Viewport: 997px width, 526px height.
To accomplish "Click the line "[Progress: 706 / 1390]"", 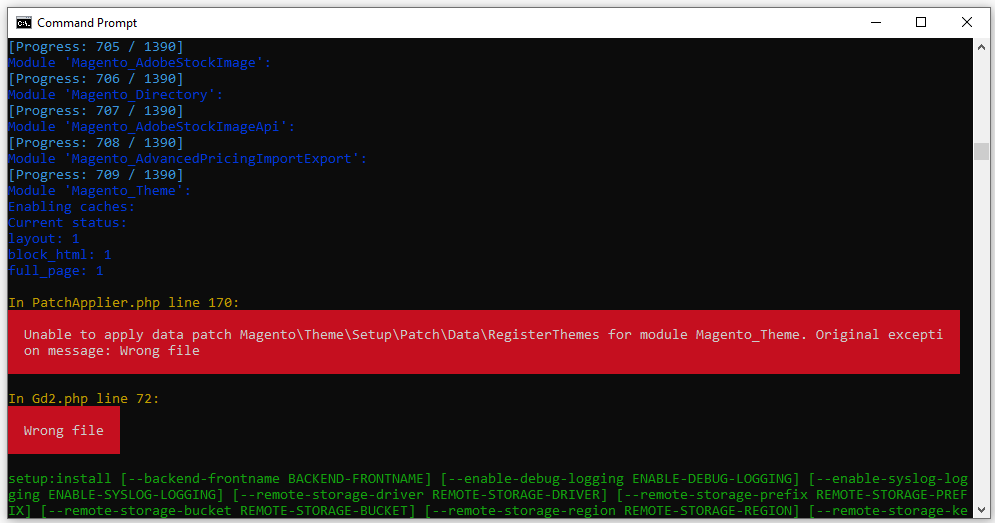I will (x=95, y=79).
